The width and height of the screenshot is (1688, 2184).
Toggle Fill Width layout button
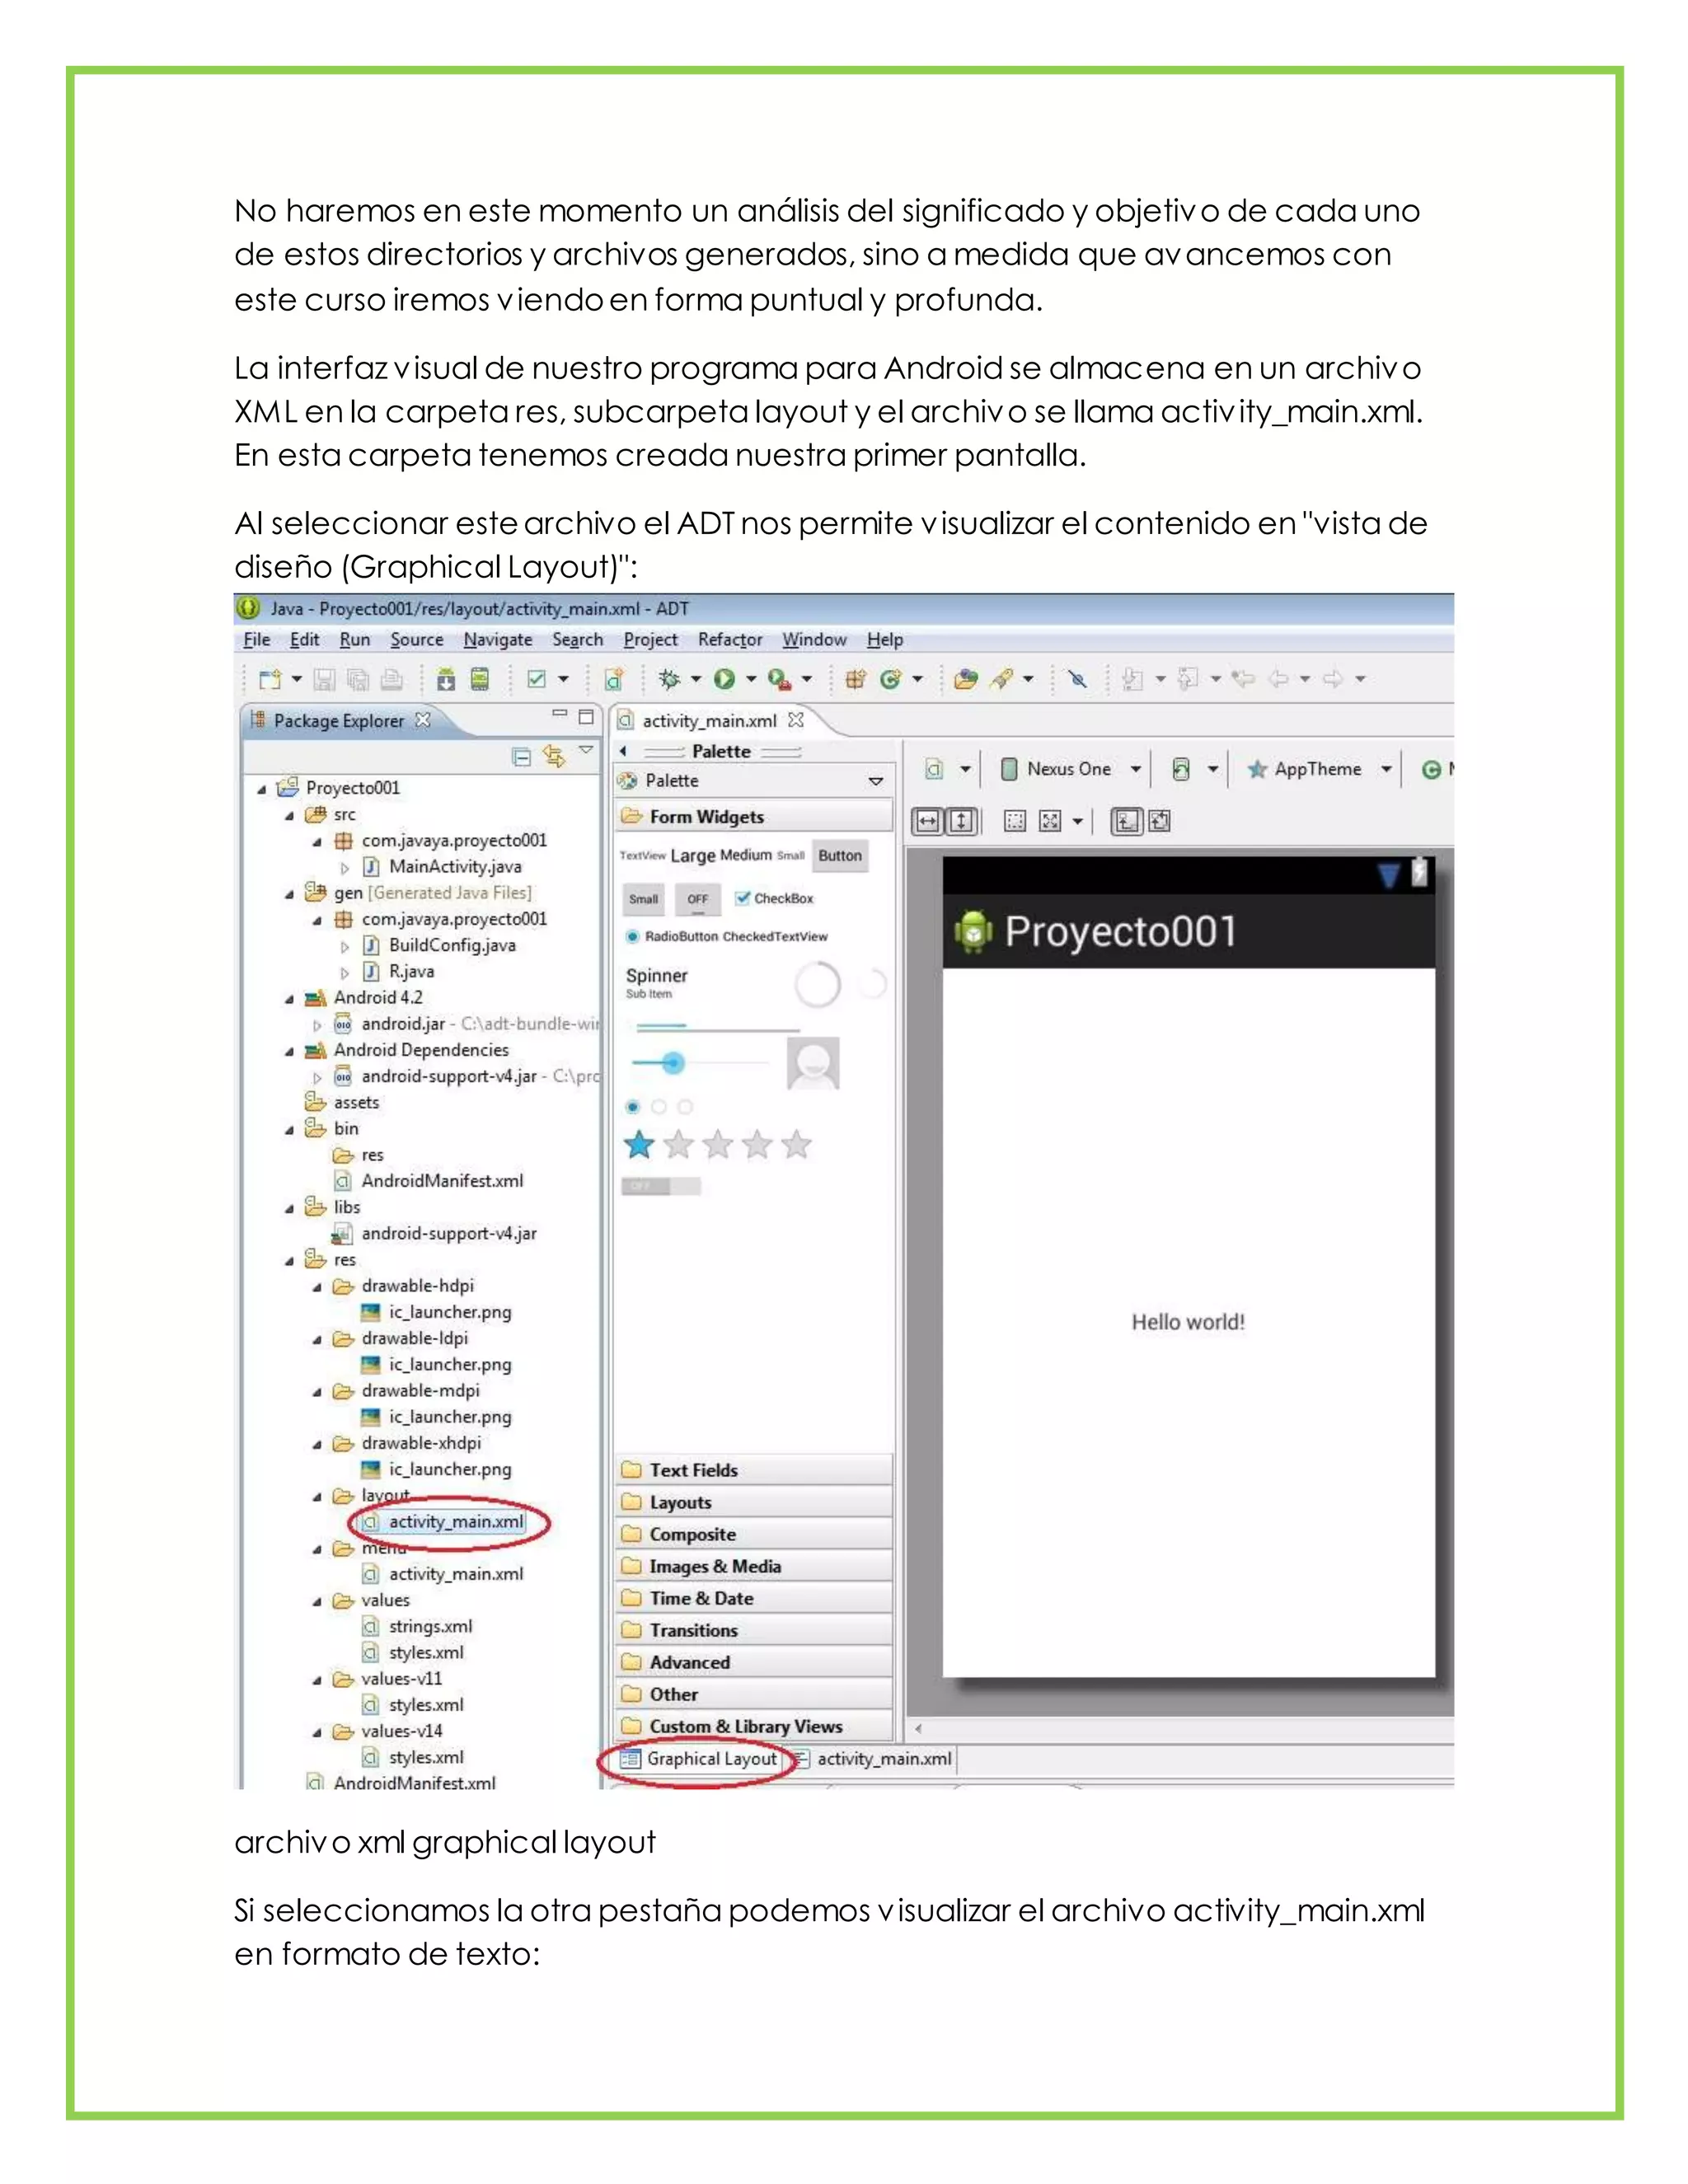click(928, 822)
